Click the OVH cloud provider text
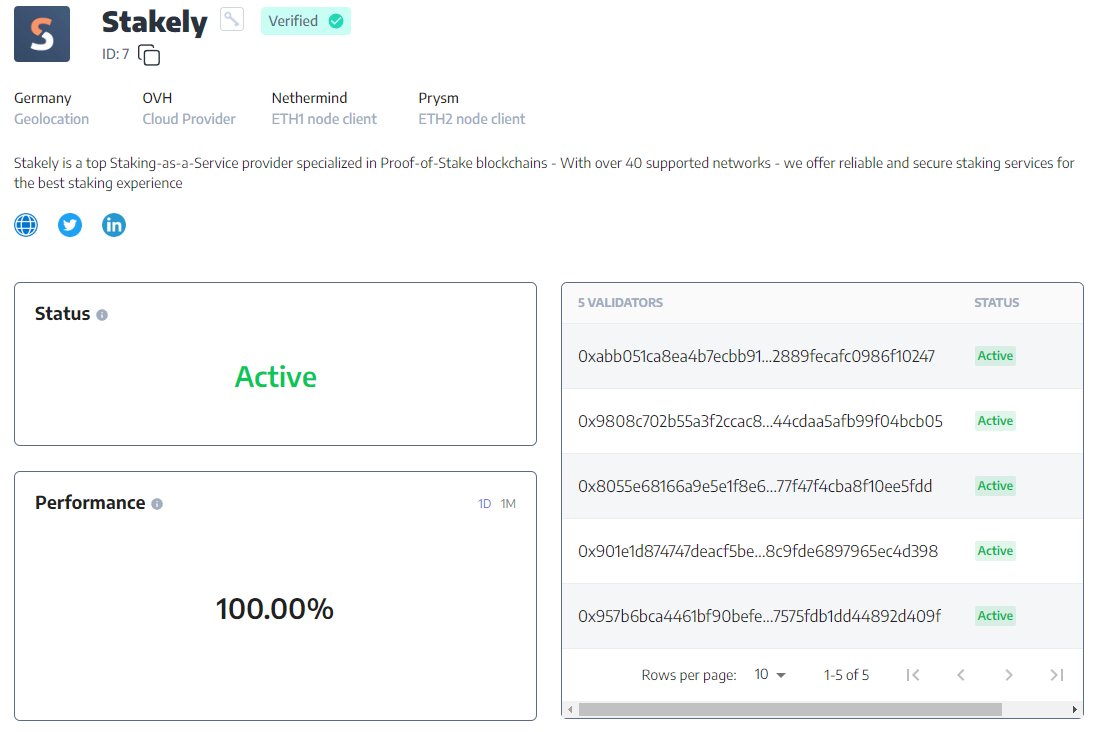Image resolution: width=1097 pixels, height=732 pixels. [157, 98]
